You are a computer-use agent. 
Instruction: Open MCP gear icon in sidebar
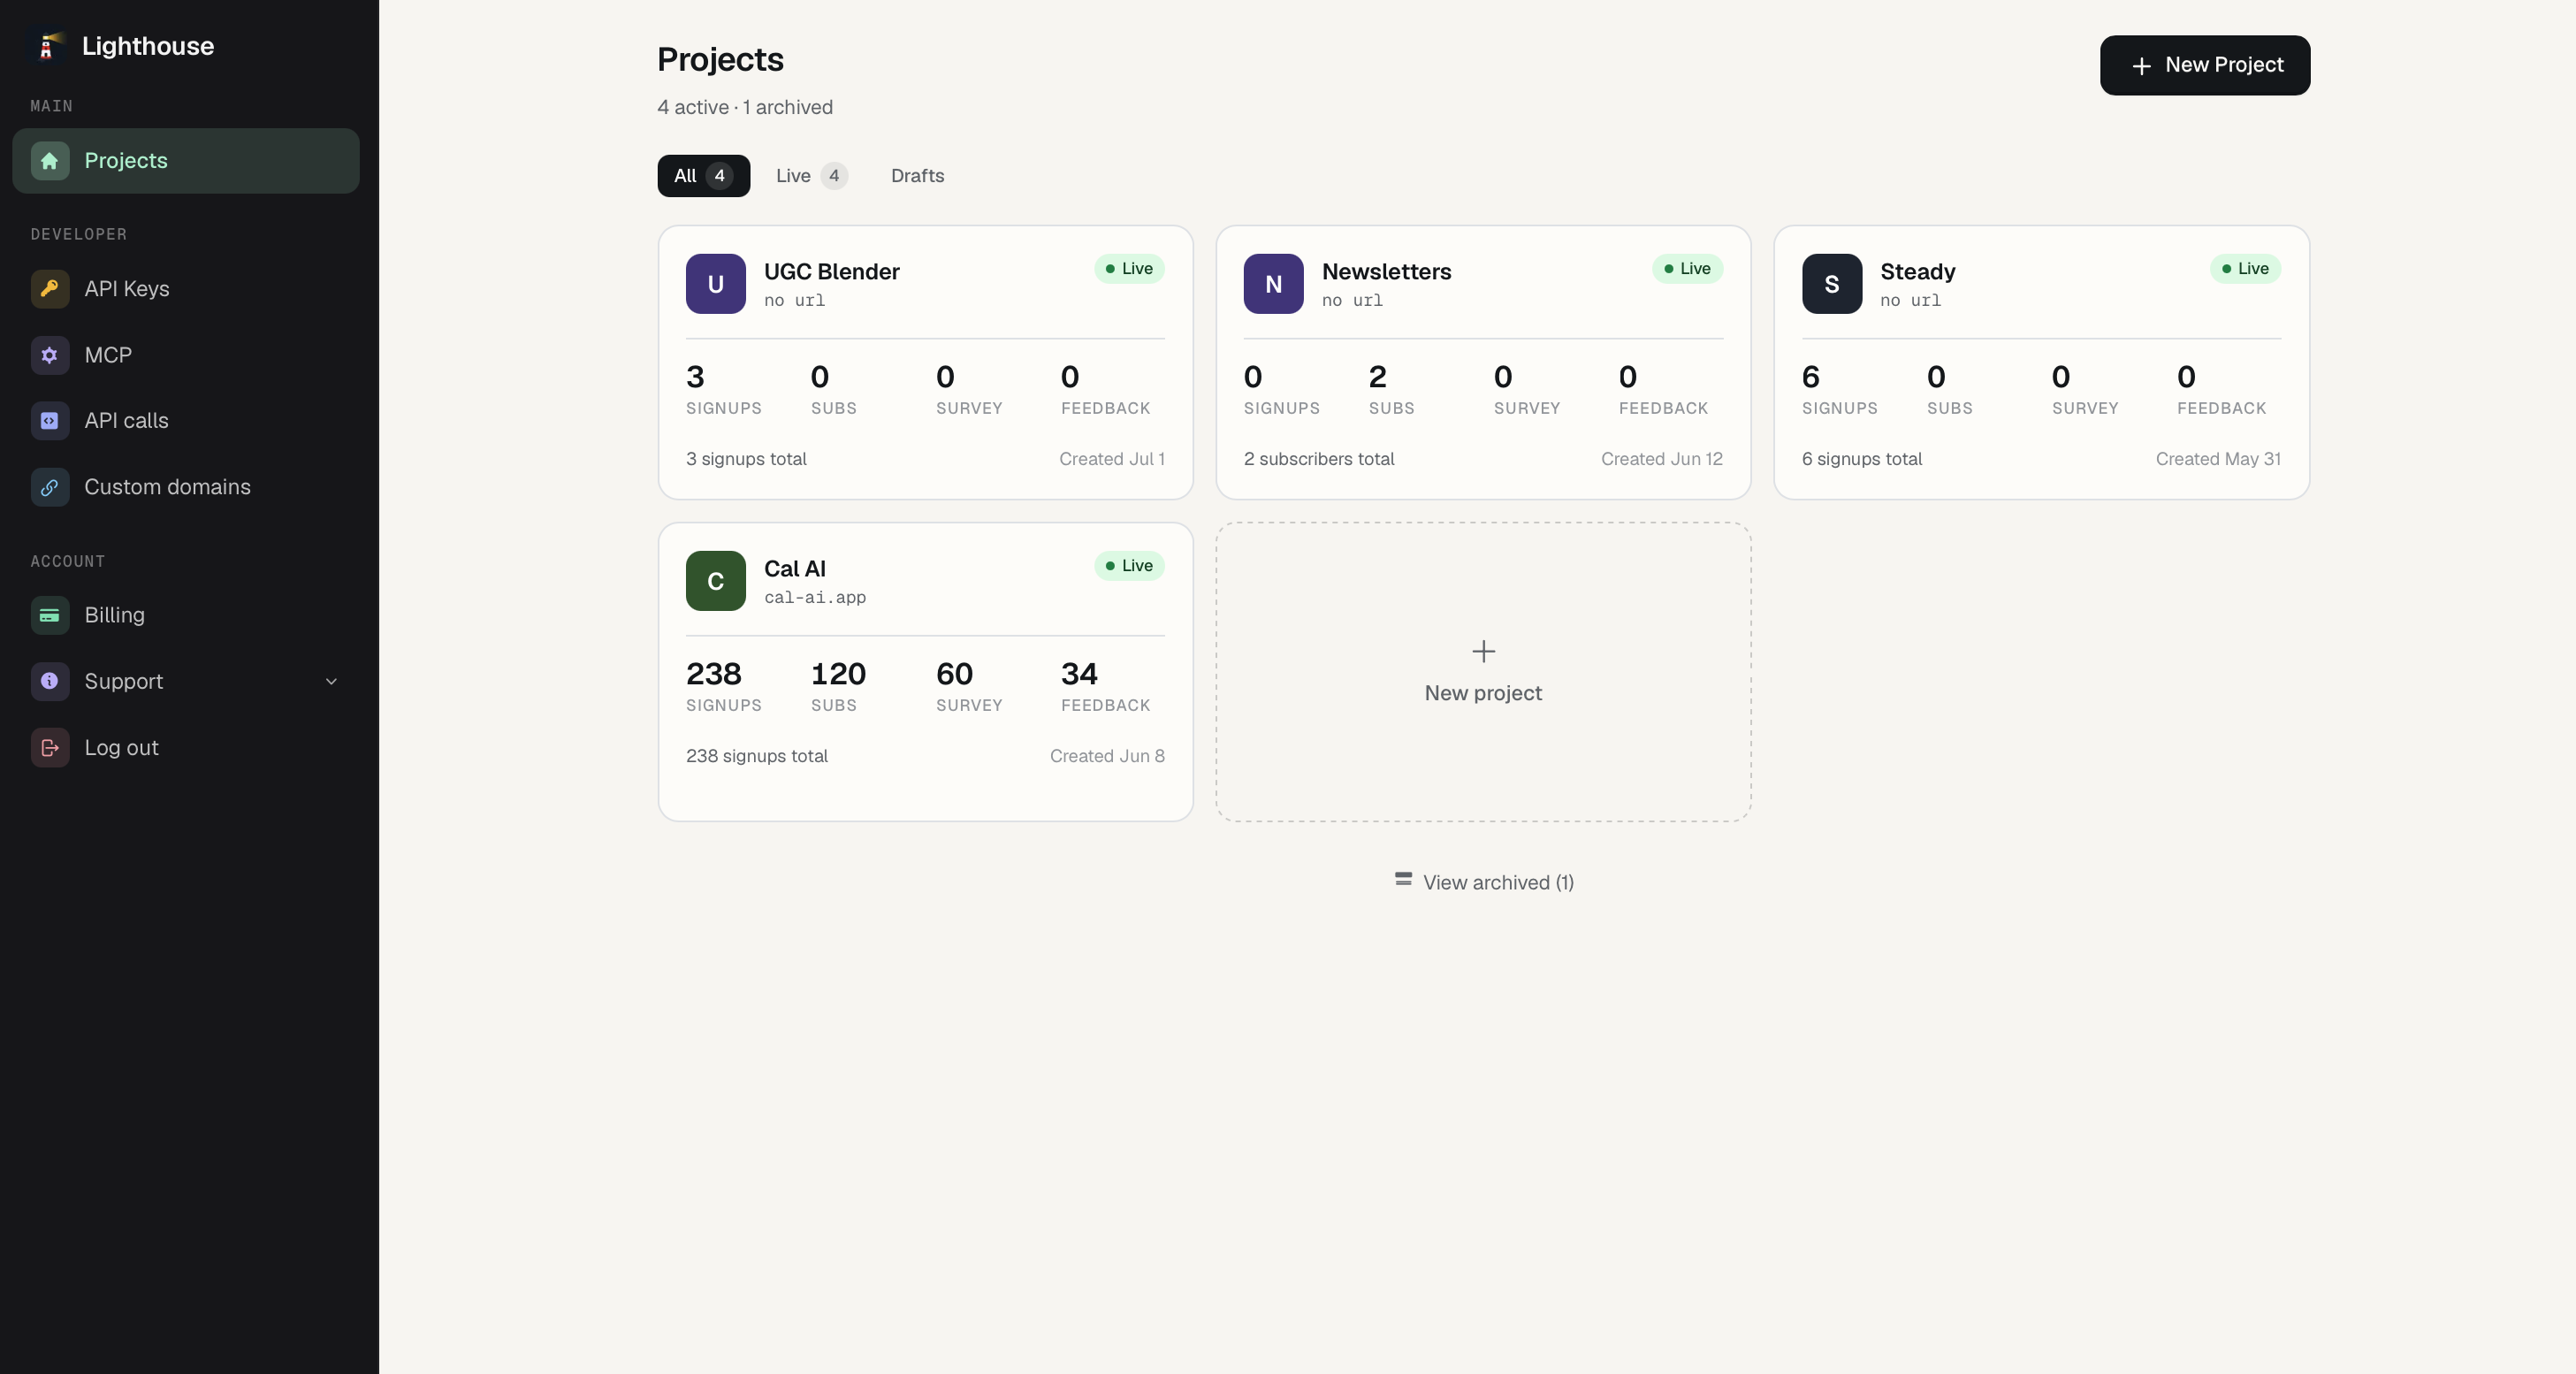click(49, 355)
